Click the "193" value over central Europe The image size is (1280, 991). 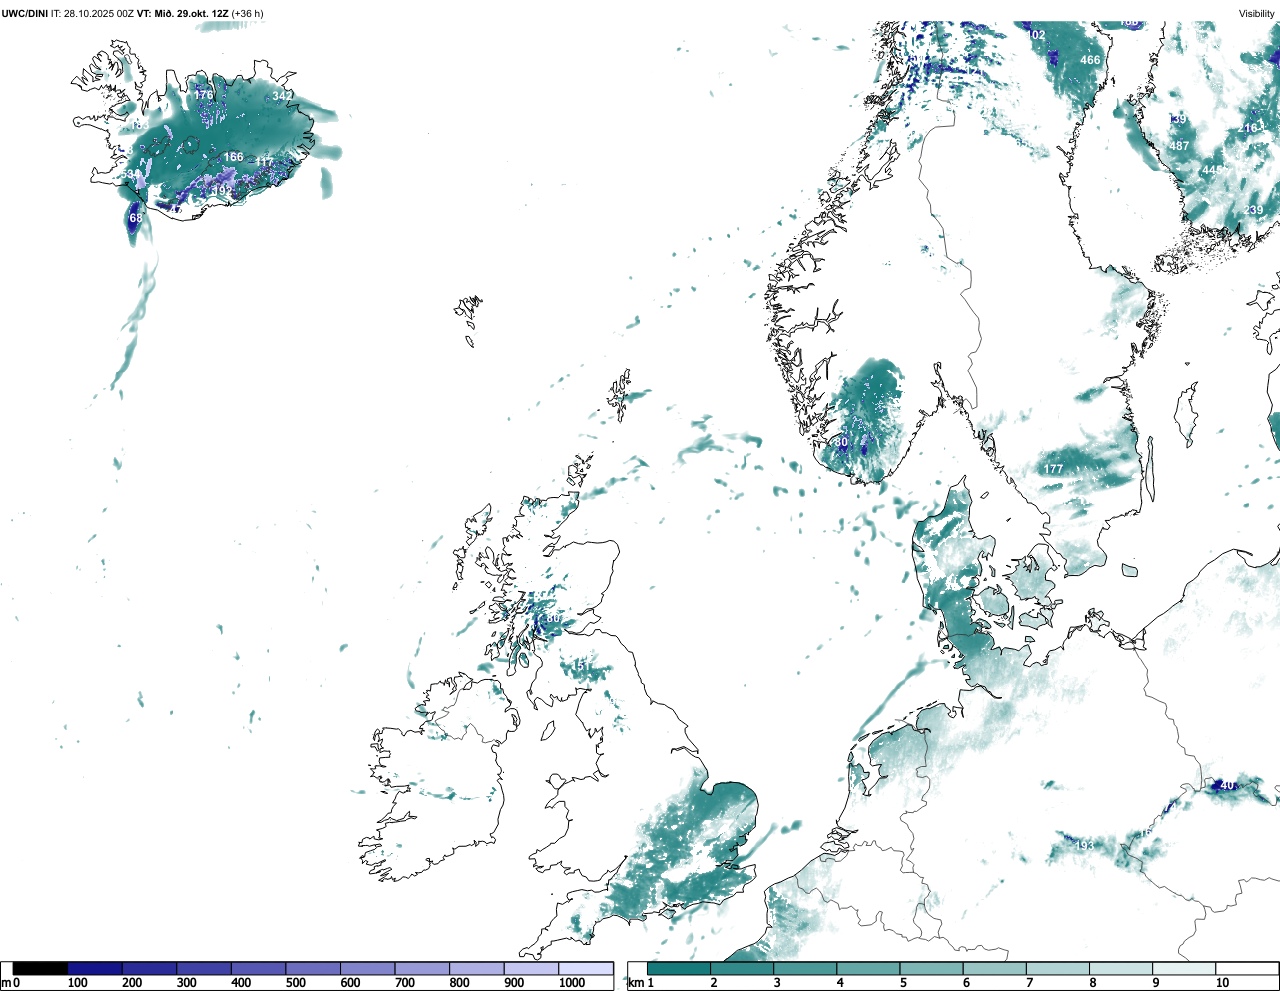[x=1084, y=846]
